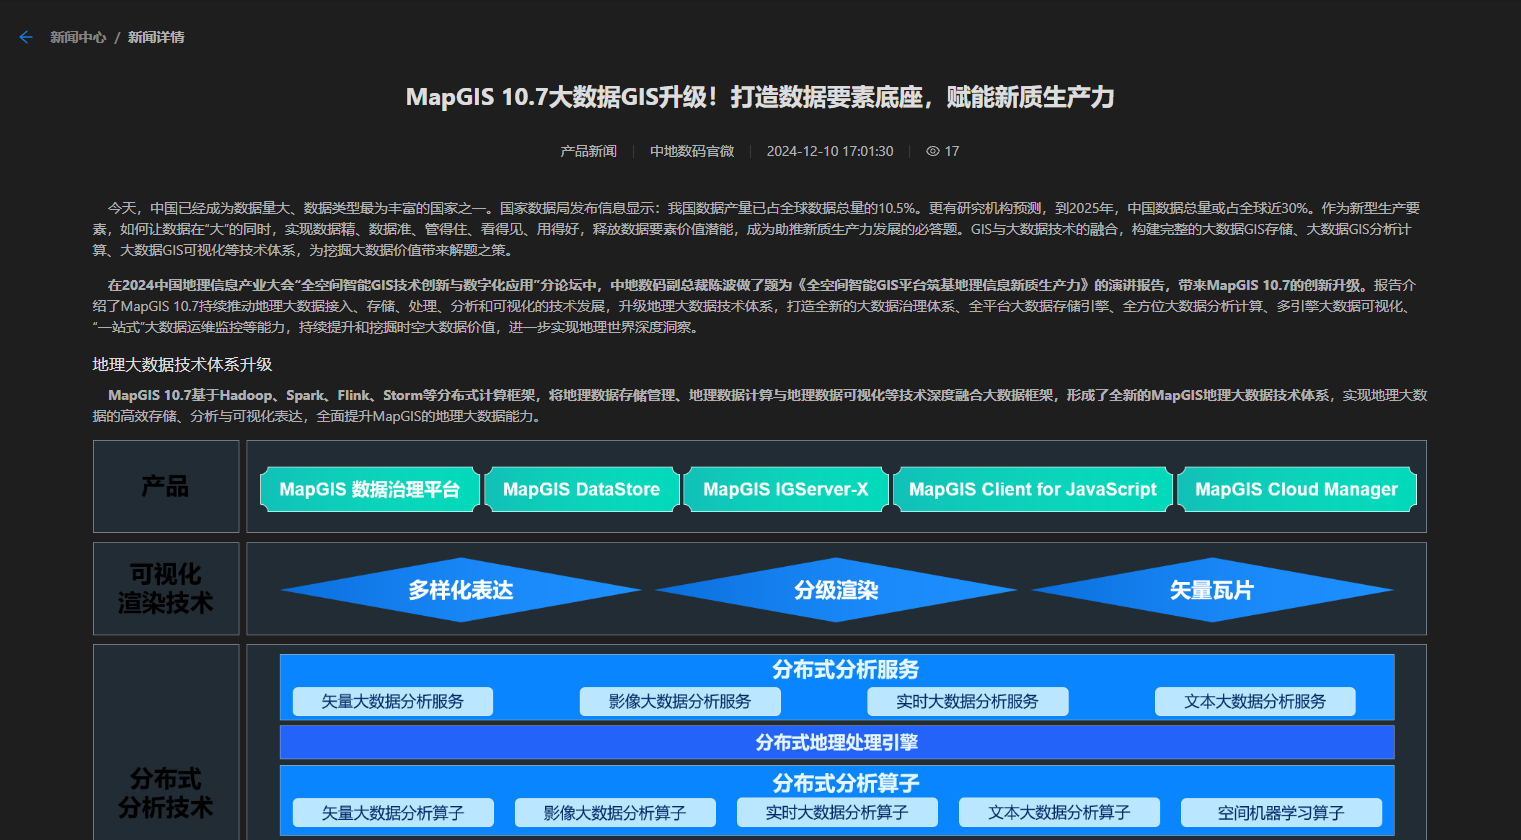Click the 文本大数据分析服务 box

coord(1255,701)
